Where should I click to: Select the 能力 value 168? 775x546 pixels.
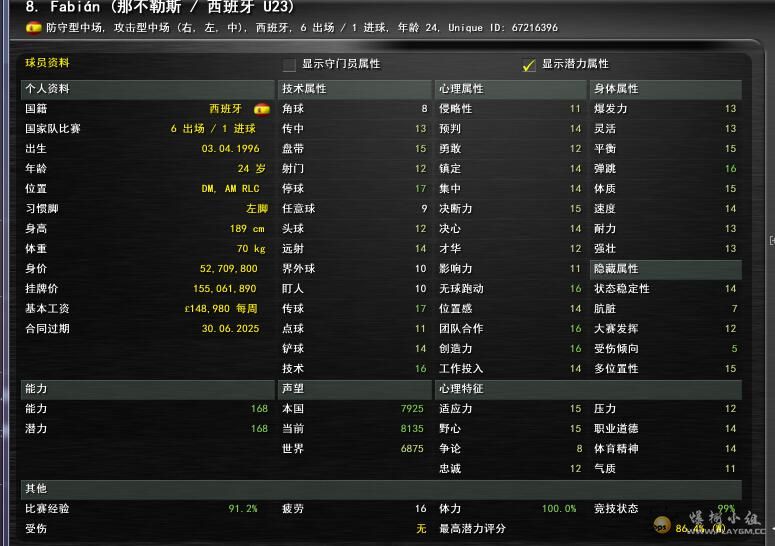(x=259, y=409)
